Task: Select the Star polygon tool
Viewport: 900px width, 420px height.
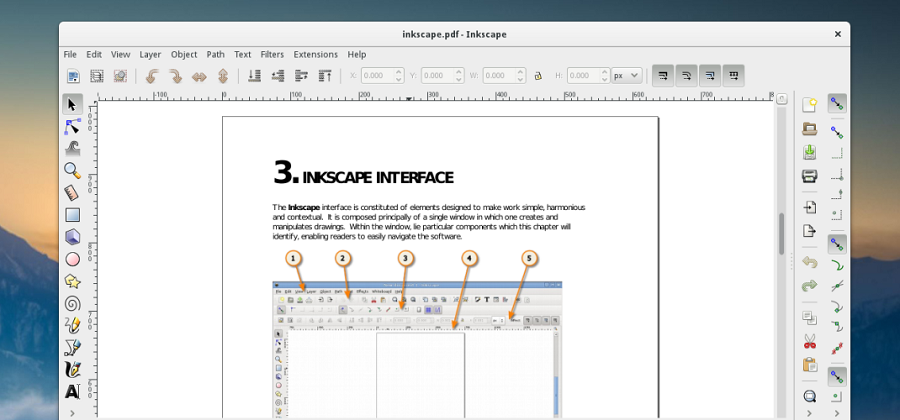Action: tap(72, 281)
